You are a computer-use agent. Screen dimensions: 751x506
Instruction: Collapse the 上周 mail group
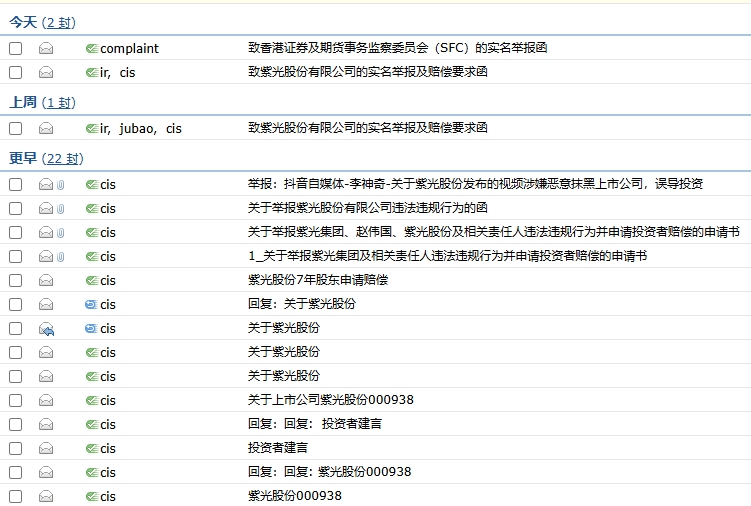23,102
